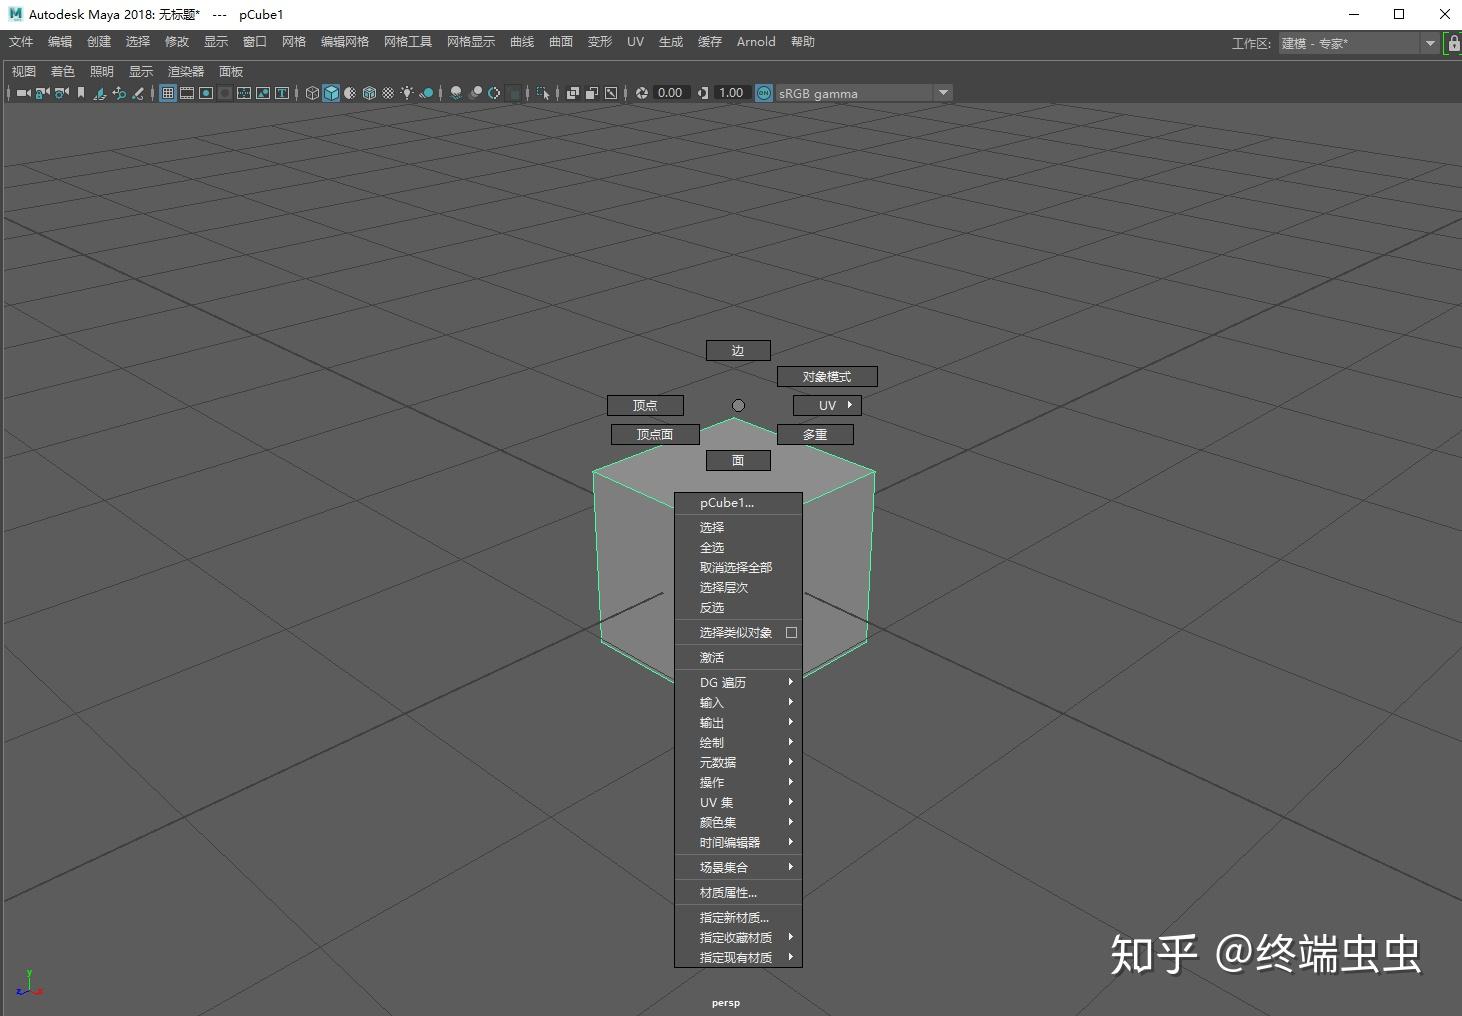The width and height of the screenshot is (1462, 1016).
Task: Click the workspace lock icon top right
Action: (x=1452, y=43)
